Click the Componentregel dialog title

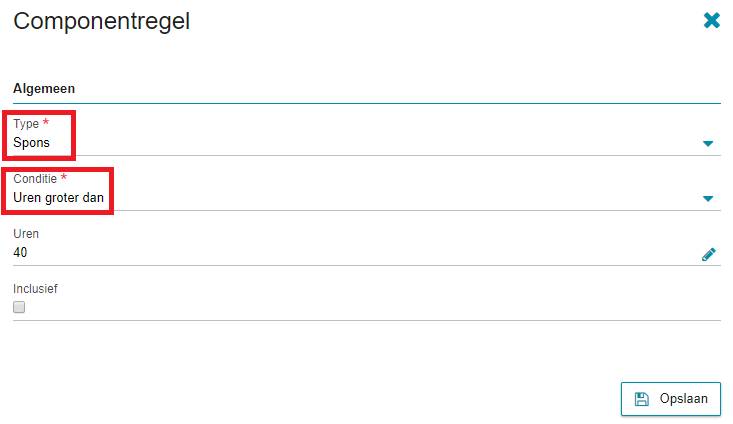click(101, 22)
